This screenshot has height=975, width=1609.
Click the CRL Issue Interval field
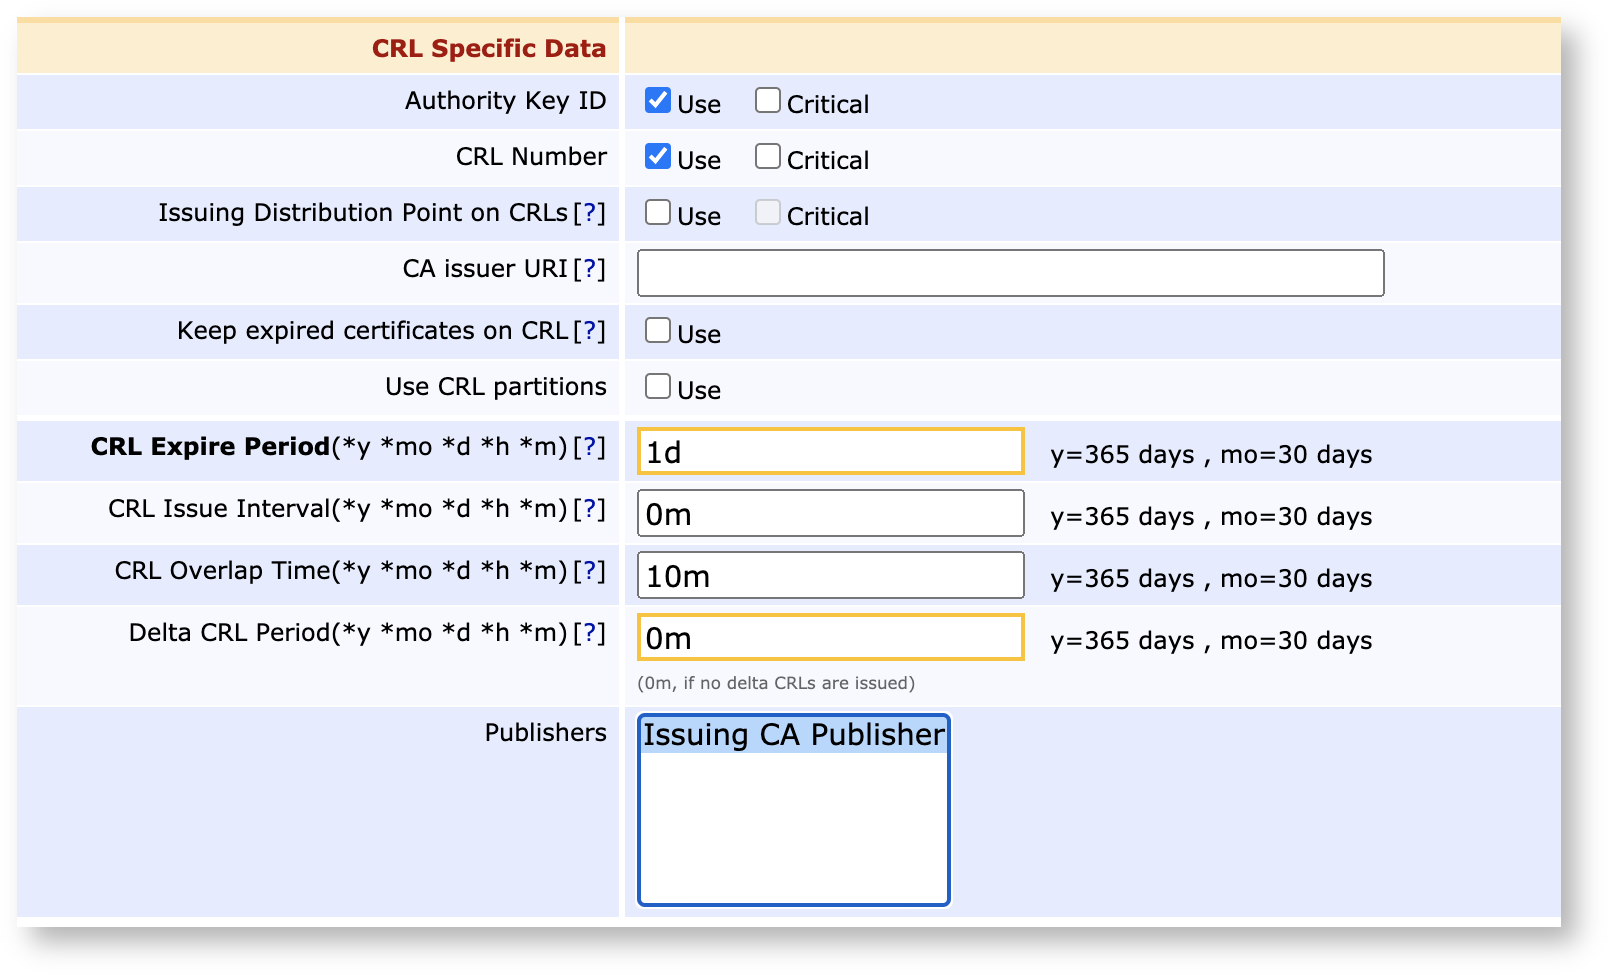pos(830,514)
